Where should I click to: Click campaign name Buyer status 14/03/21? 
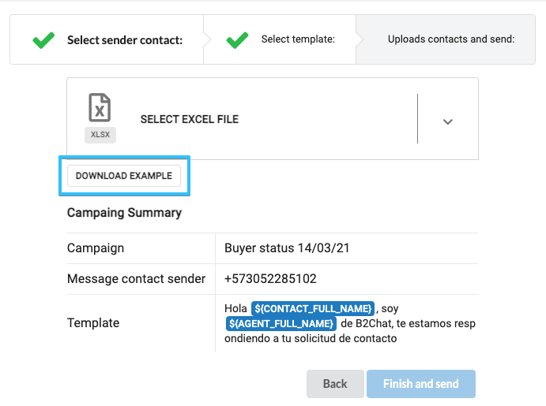point(287,248)
